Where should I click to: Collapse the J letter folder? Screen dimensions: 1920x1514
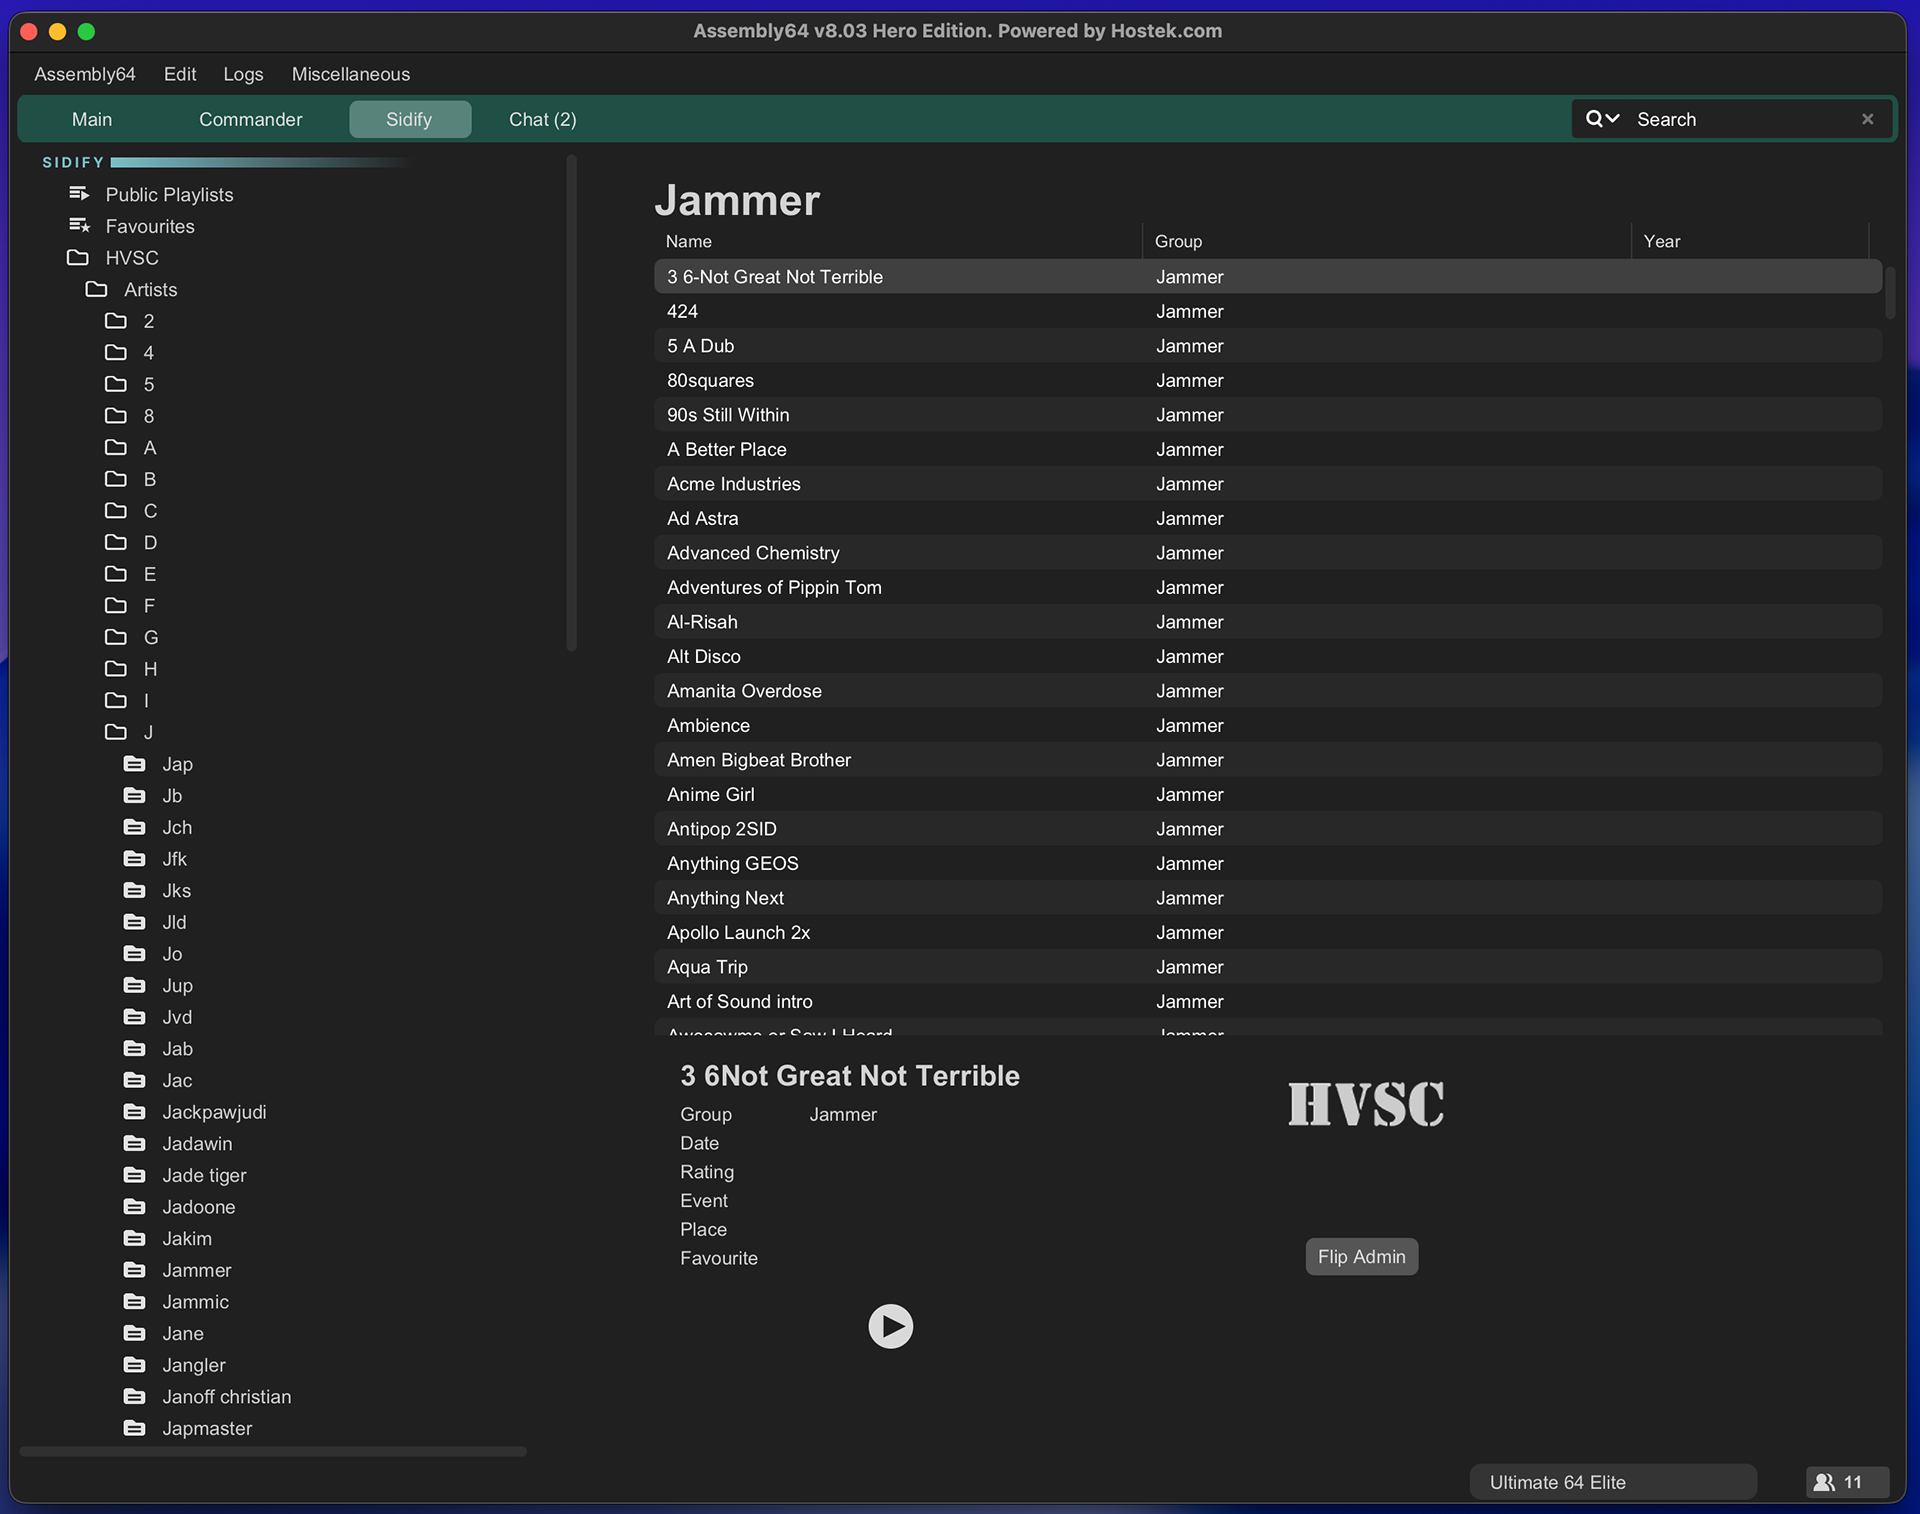116,733
